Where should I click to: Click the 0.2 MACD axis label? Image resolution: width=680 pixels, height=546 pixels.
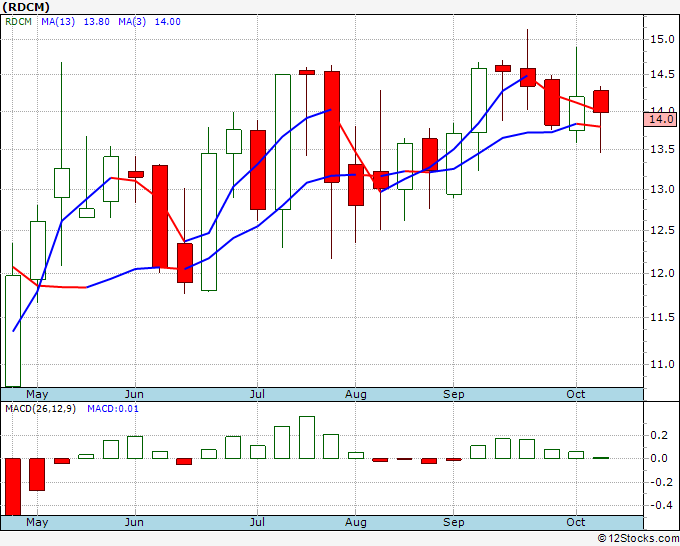tap(659, 436)
